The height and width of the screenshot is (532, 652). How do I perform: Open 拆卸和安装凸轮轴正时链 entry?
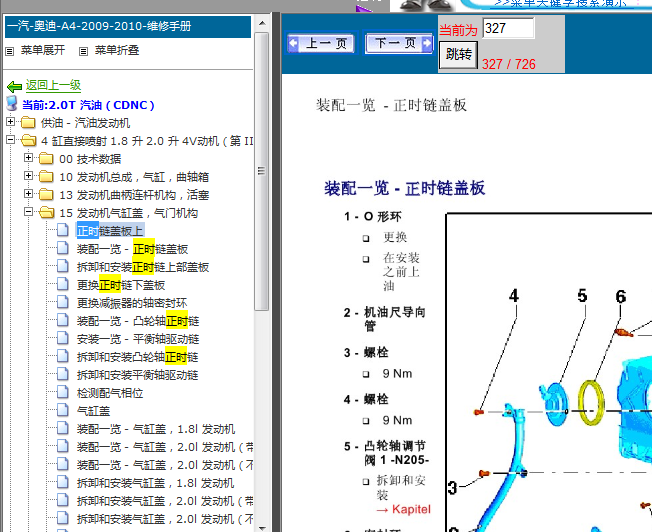(x=137, y=357)
